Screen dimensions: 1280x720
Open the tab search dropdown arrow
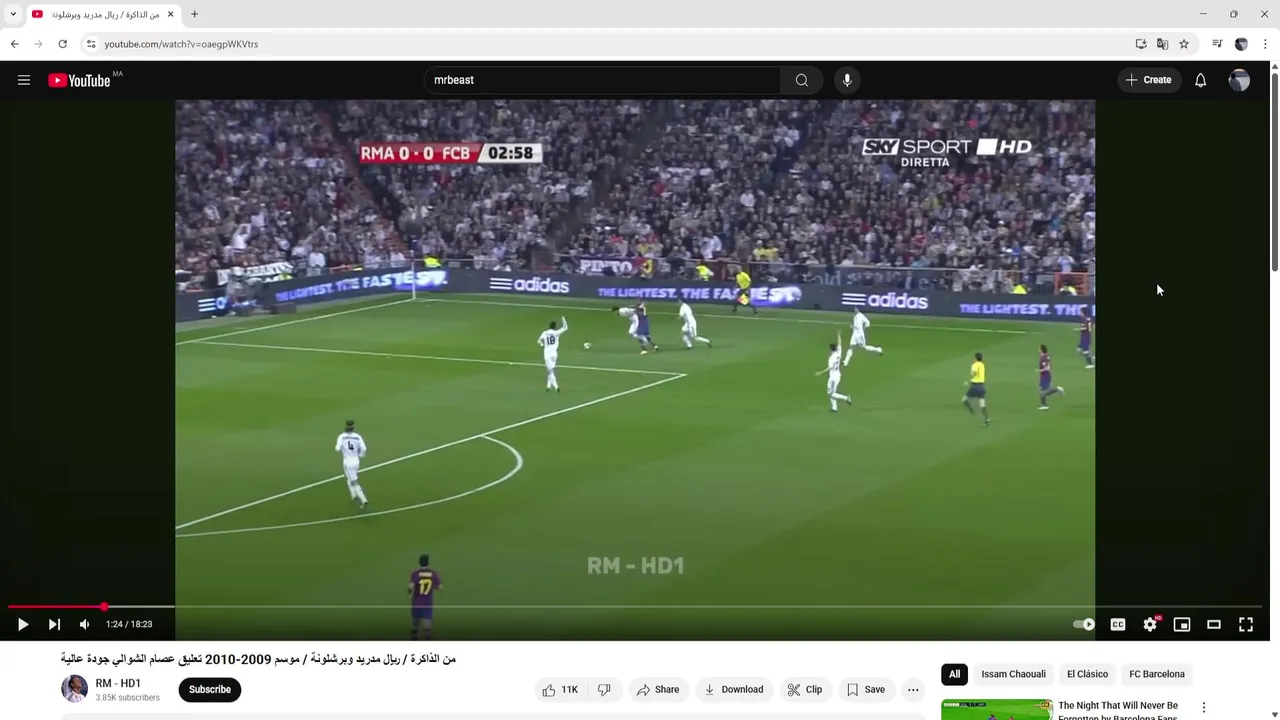coord(13,14)
